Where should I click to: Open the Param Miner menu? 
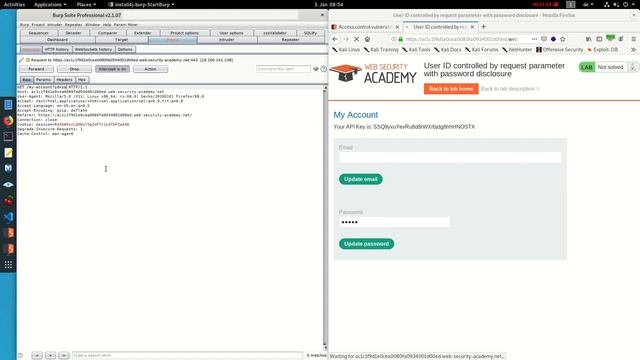click(126, 25)
